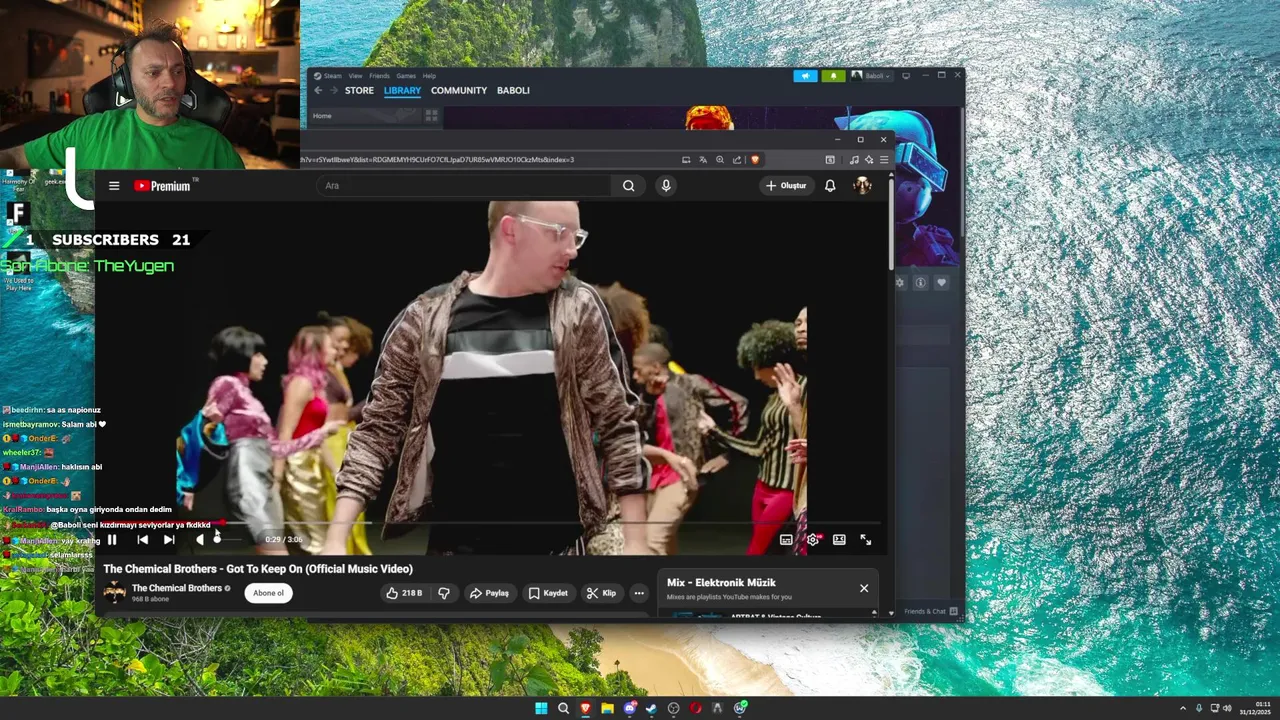Open Windows taskbar search
The image size is (1280, 720).
click(x=563, y=708)
